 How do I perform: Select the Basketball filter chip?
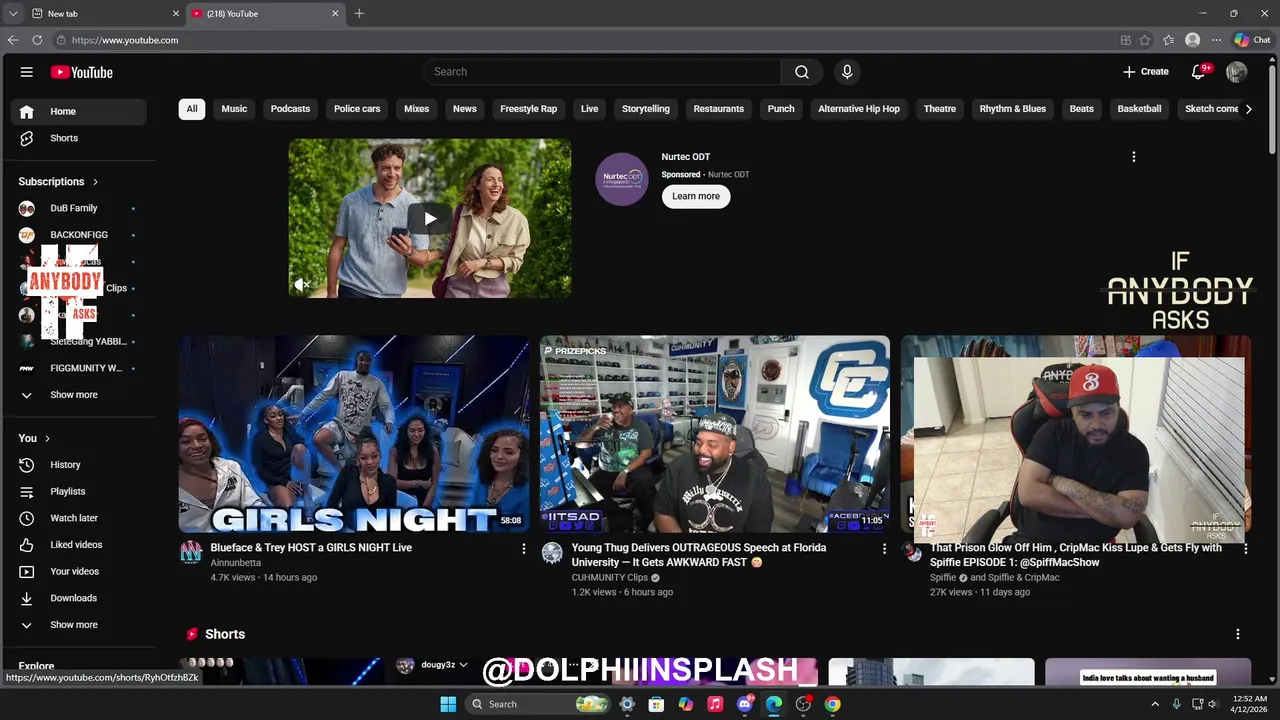1139,109
